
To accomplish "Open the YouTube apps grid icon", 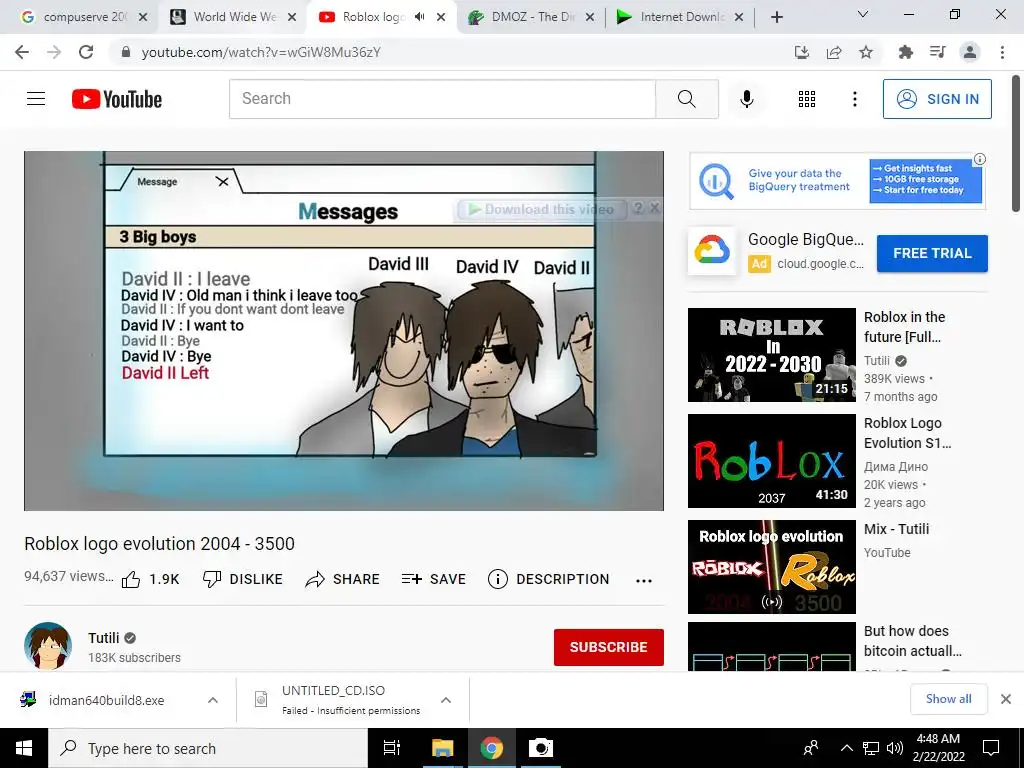I will click(807, 99).
